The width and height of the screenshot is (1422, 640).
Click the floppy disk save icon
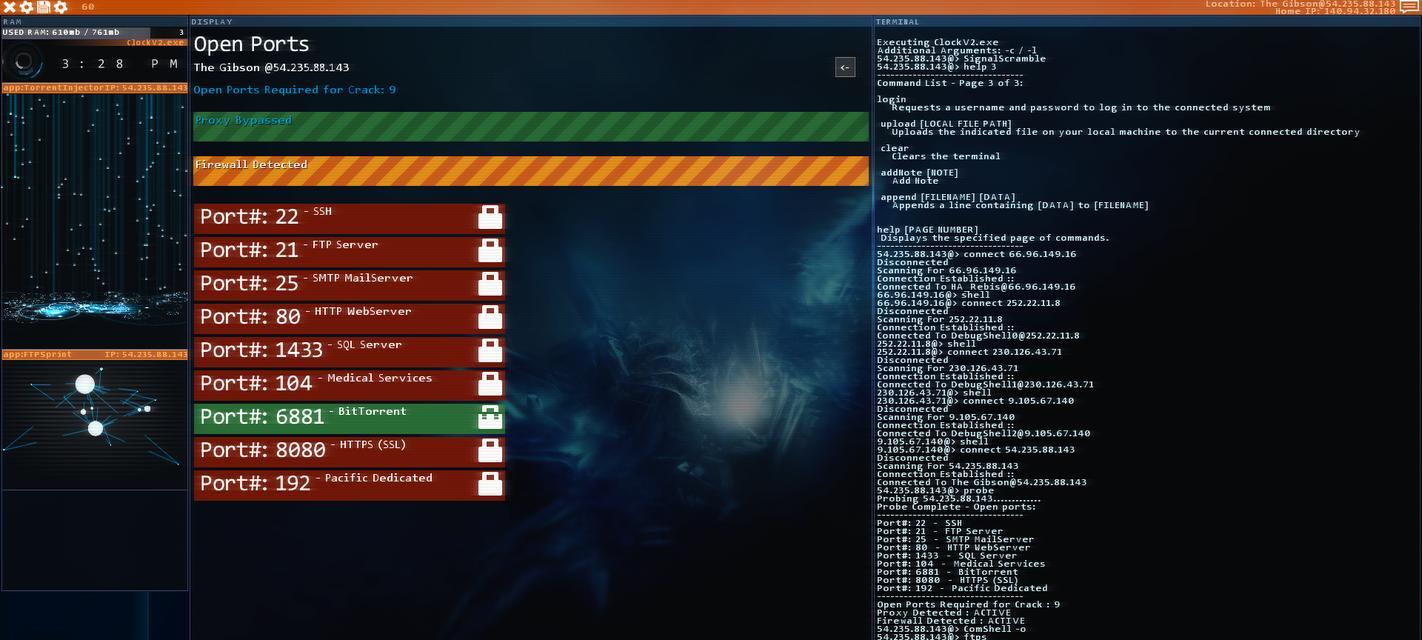tap(44, 7)
